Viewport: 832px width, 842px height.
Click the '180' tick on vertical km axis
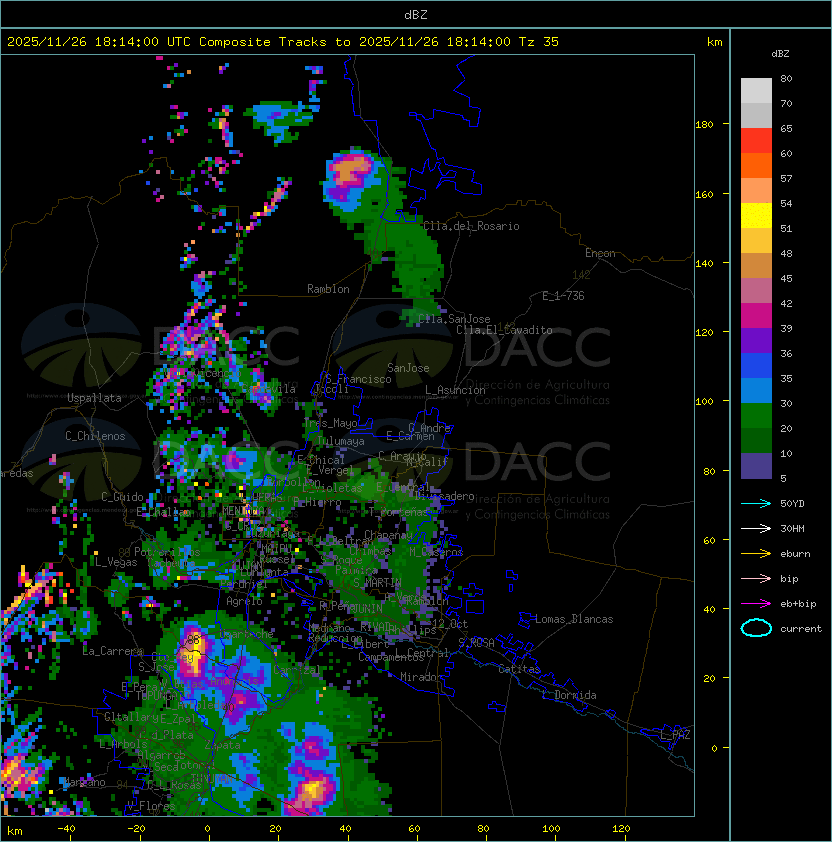(x=704, y=124)
